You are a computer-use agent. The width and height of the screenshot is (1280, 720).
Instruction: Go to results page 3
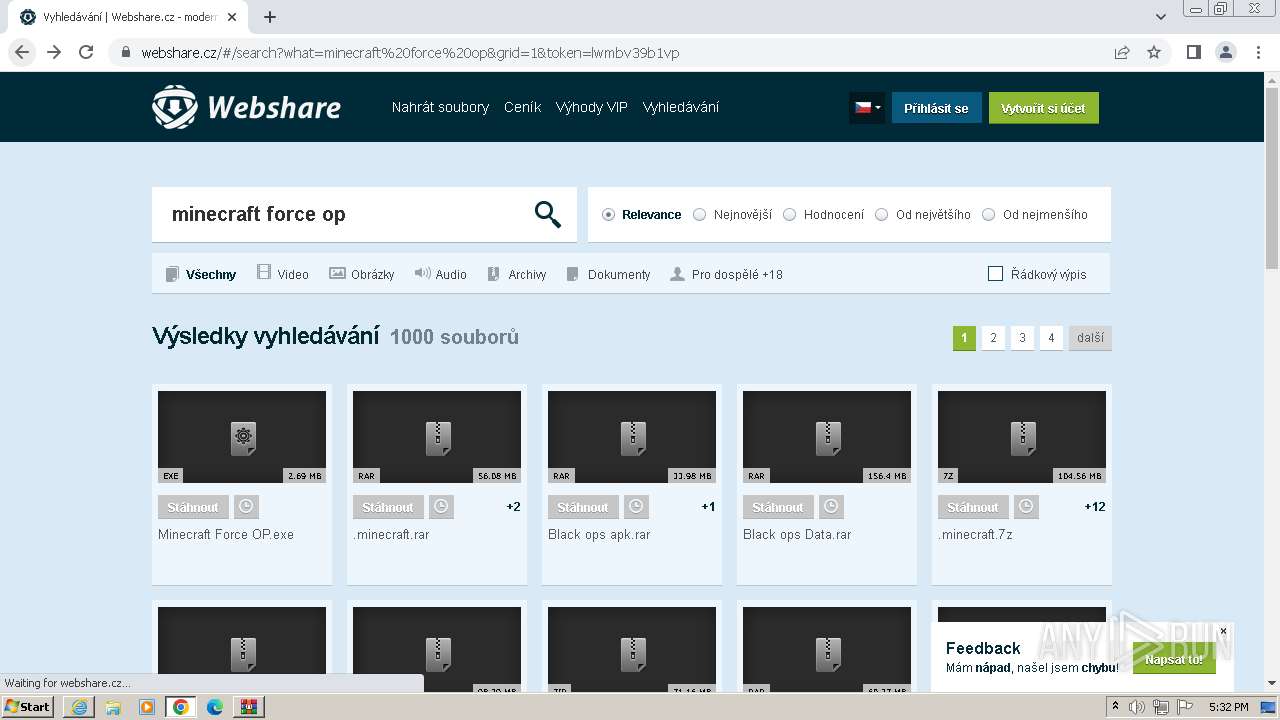pos(1022,338)
